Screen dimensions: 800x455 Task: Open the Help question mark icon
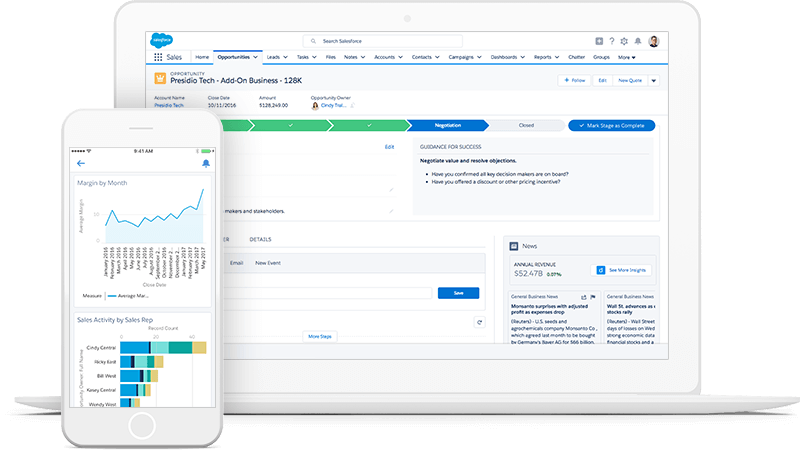coord(612,41)
